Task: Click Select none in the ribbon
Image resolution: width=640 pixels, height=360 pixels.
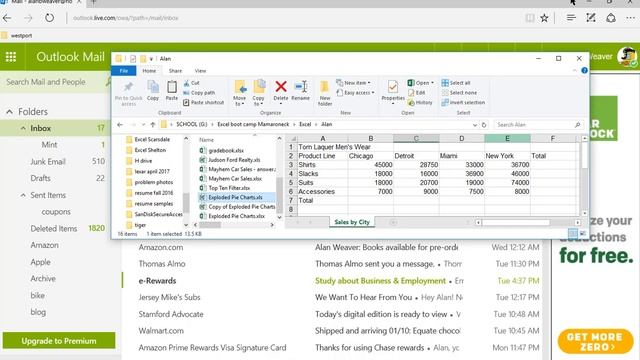Action: pos(459,93)
